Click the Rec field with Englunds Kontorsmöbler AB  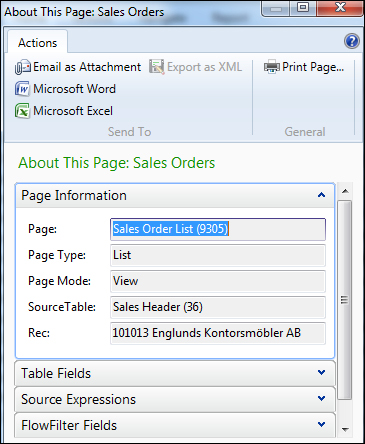tap(218, 333)
